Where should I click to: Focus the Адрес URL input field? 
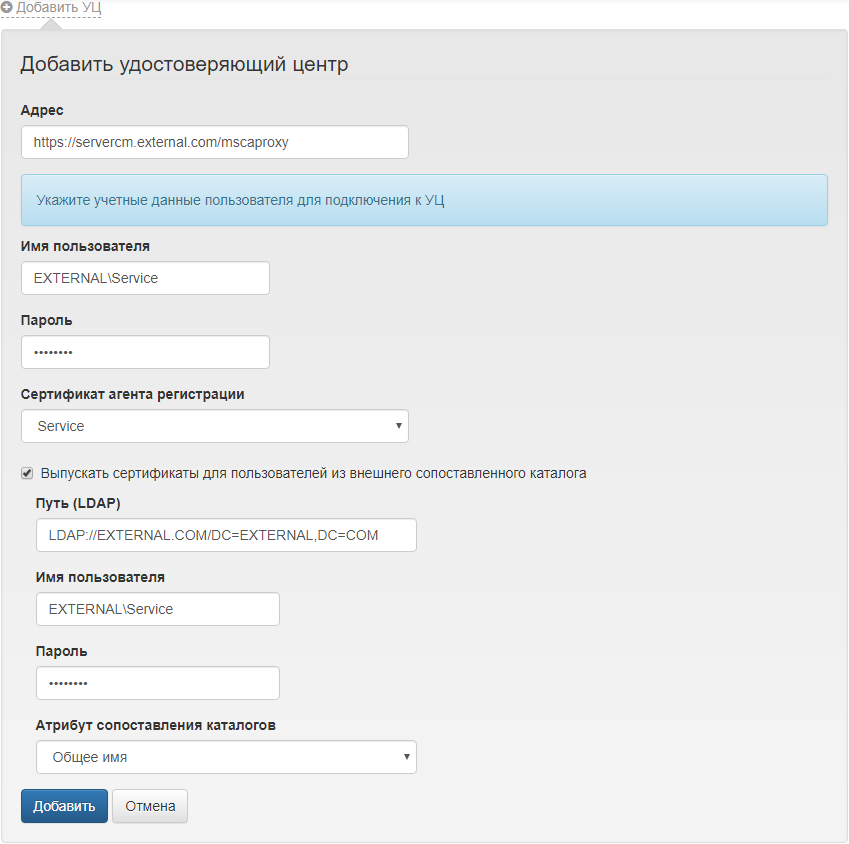[214, 142]
